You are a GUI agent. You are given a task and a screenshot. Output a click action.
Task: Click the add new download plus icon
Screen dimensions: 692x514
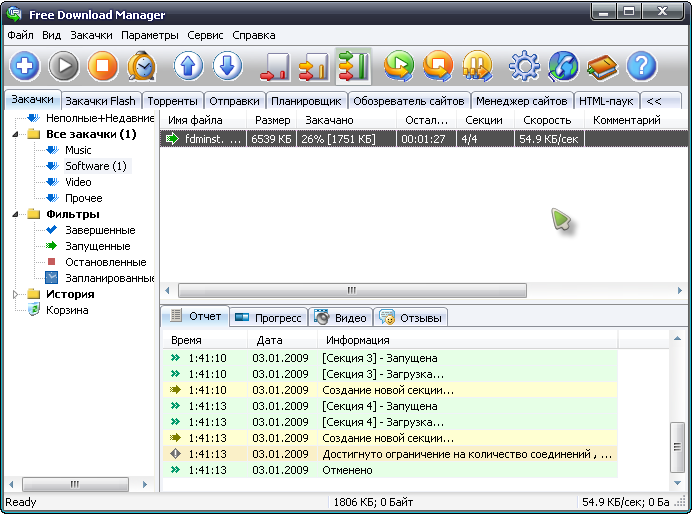coord(25,66)
